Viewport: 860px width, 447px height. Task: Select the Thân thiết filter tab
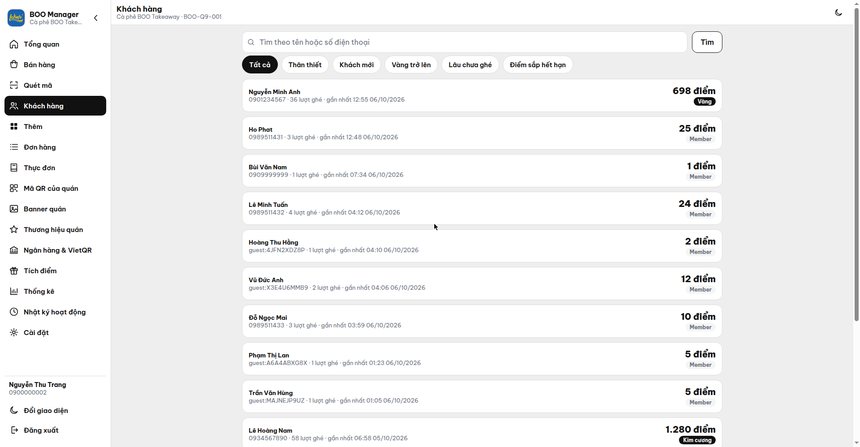point(305,65)
